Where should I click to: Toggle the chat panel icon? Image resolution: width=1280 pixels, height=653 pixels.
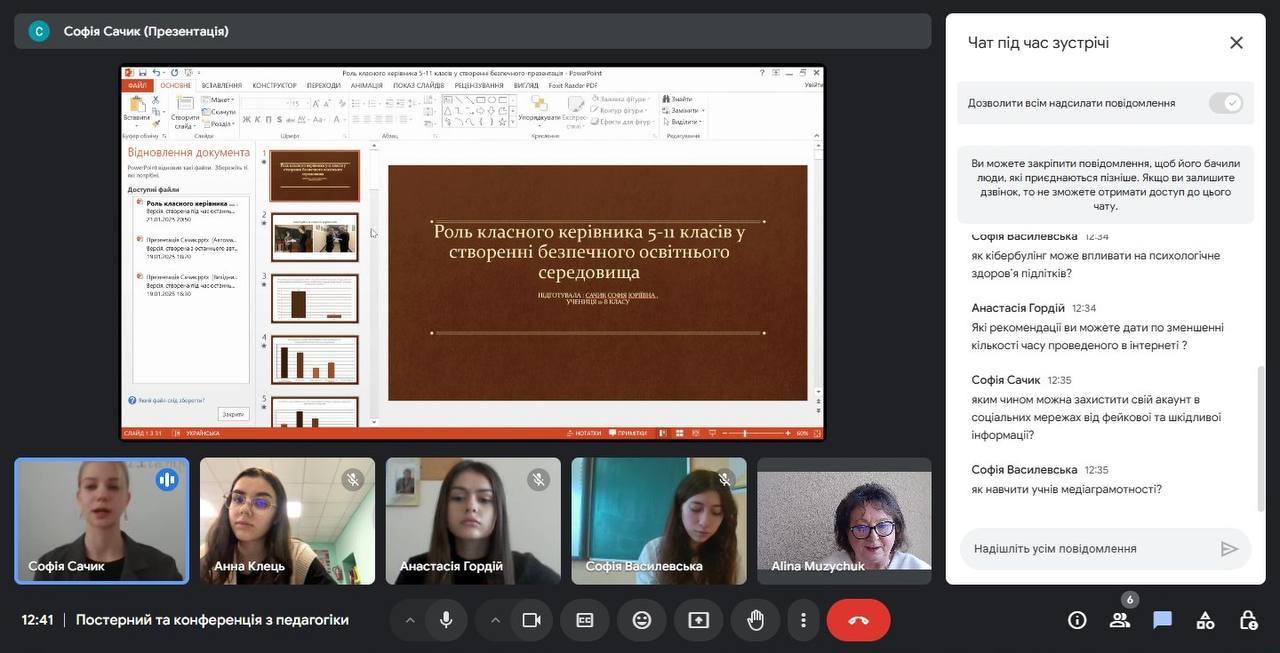(x=1162, y=620)
